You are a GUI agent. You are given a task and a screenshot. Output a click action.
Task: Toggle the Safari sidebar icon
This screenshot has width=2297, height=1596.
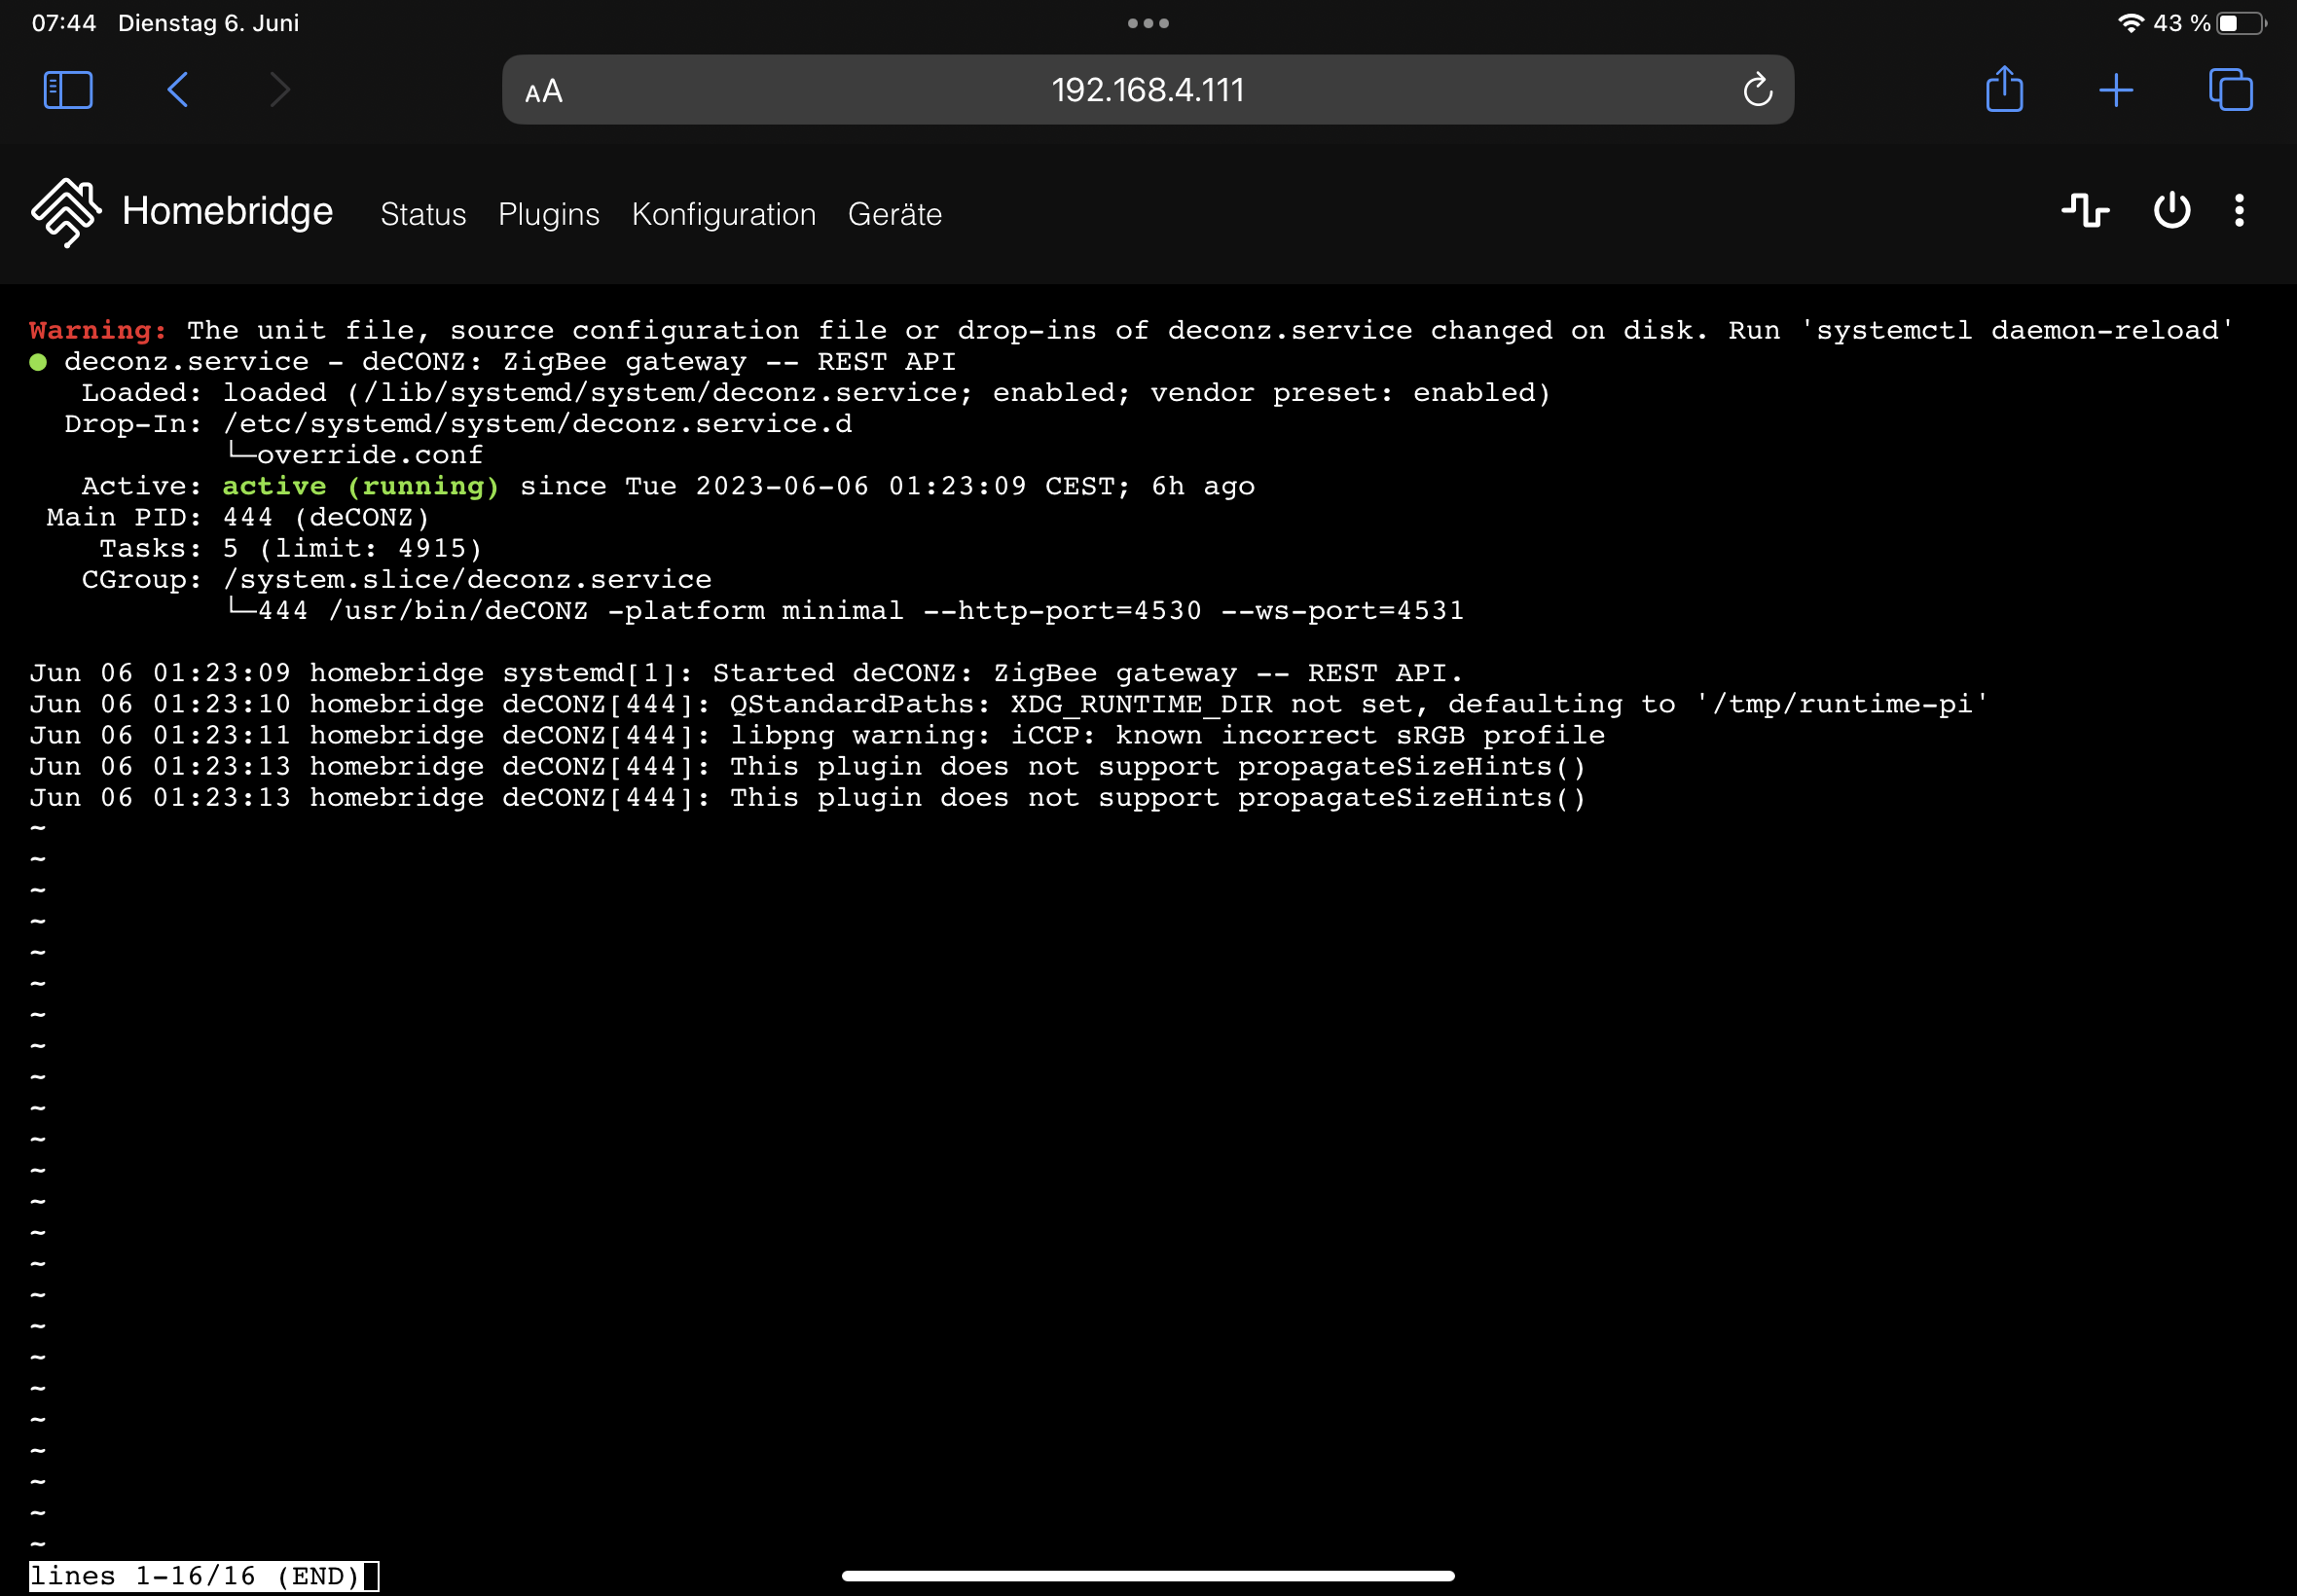(x=68, y=90)
